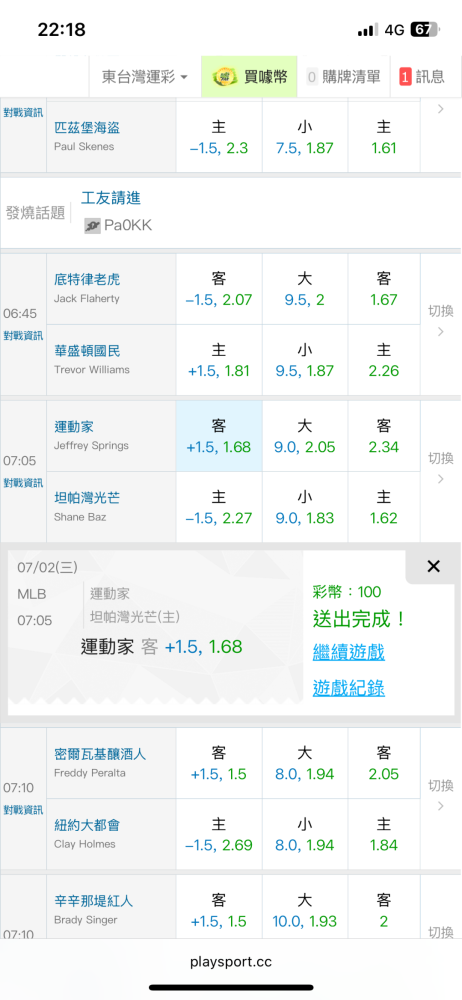Tap 切換 switch for Brewers vs Mets

coord(440,795)
